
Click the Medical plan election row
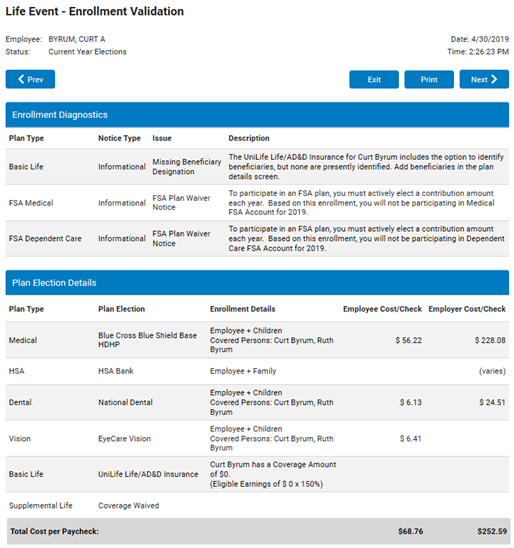point(257,340)
